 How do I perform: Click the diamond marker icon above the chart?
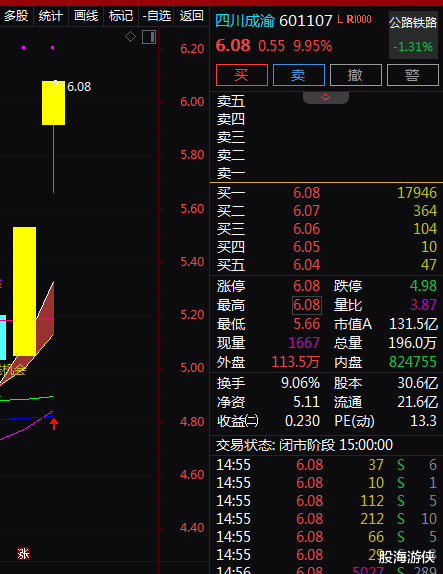(130, 37)
